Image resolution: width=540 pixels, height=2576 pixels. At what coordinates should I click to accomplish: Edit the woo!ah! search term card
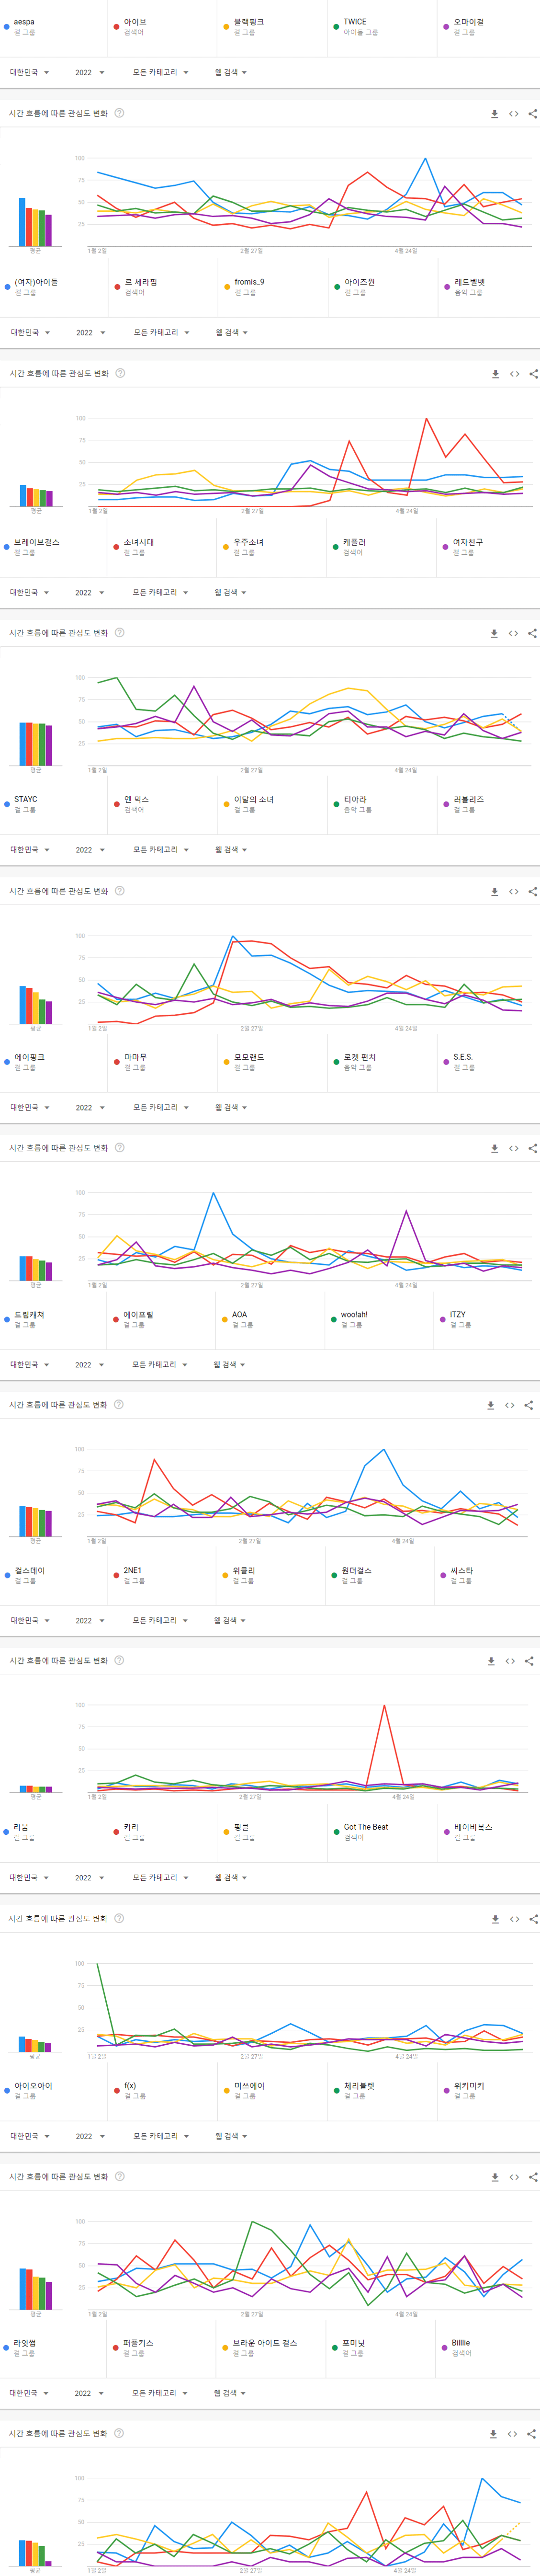pos(379,1320)
